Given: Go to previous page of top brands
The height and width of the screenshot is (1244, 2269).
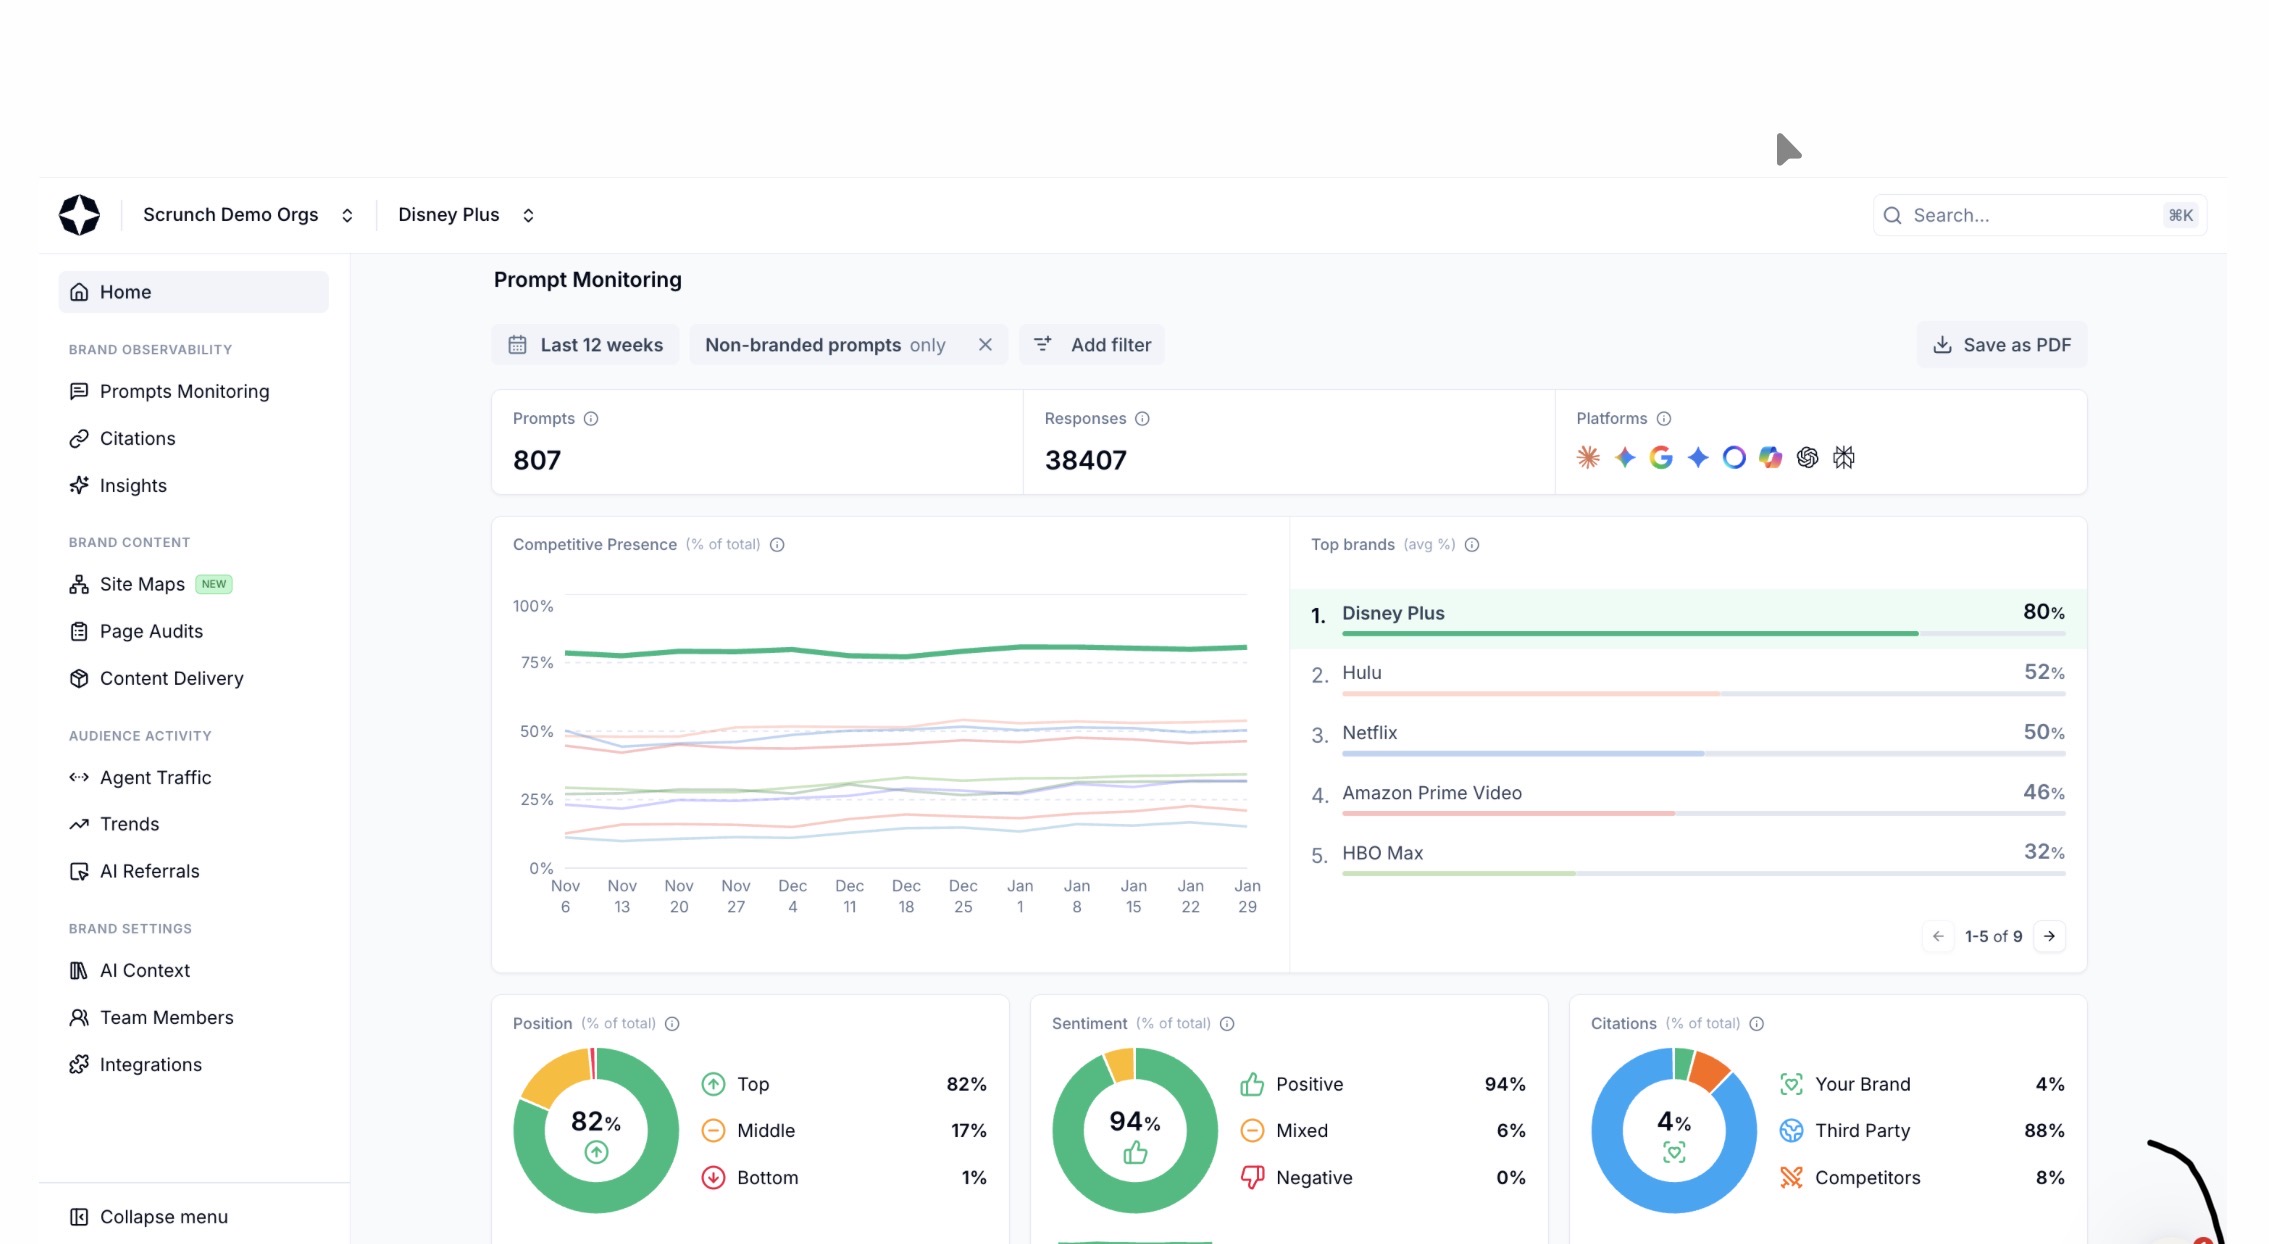Looking at the screenshot, I should click(1938, 936).
